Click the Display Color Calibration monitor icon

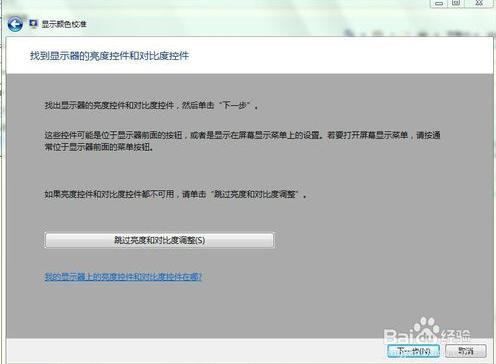(x=33, y=24)
